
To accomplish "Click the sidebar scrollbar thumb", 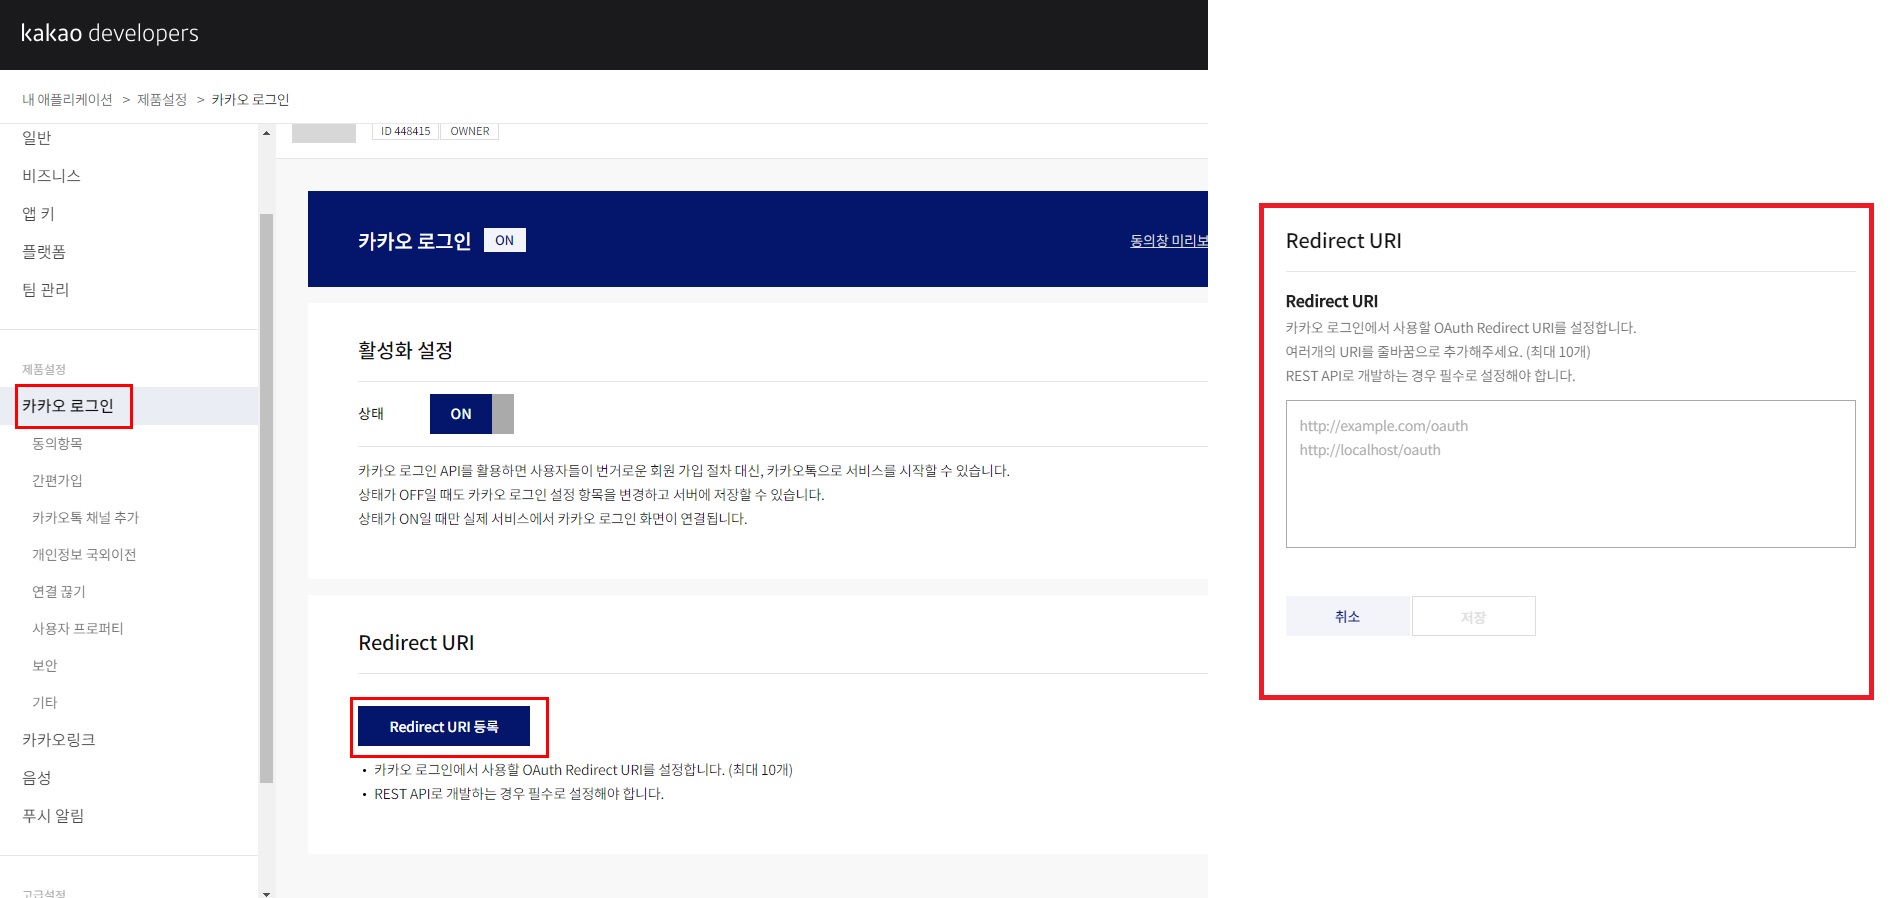I will click(x=266, y=498).
